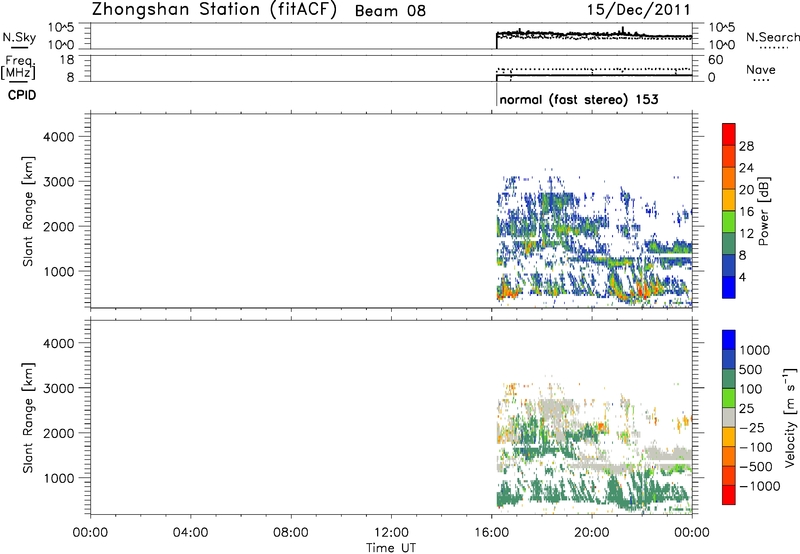Click the '16' power colorbar tick

point(746,212)
